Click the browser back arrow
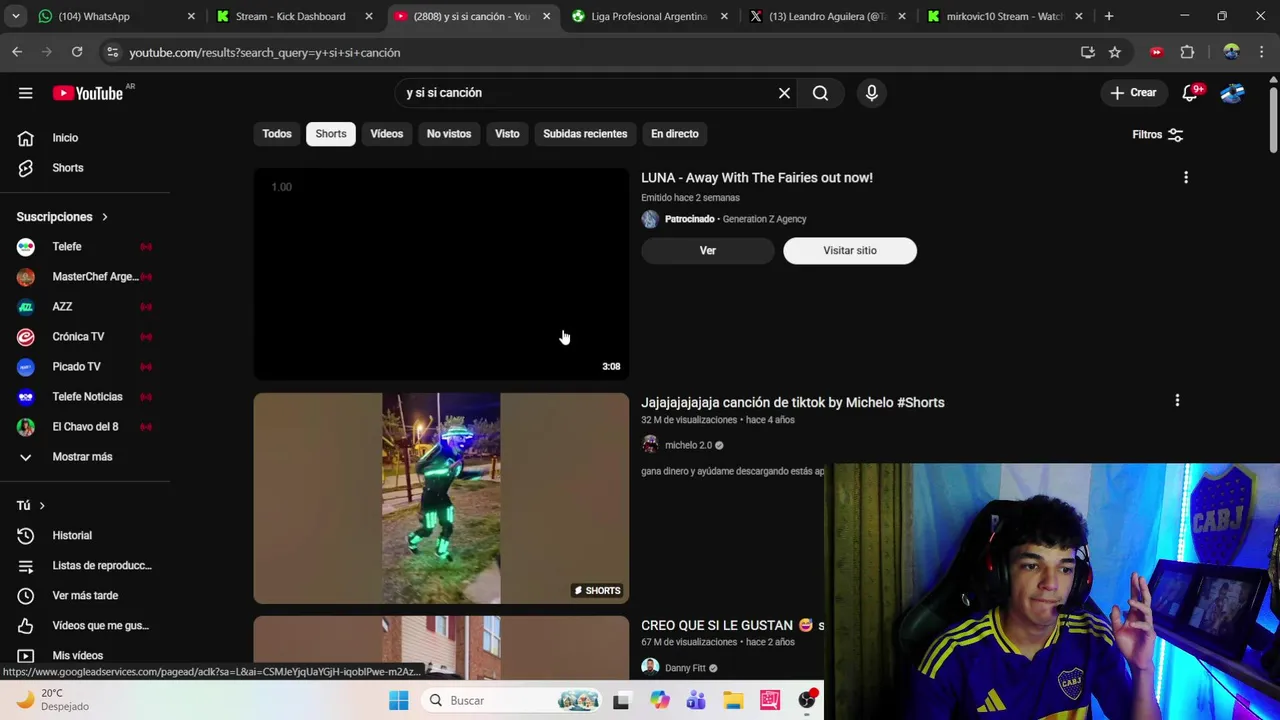This screenshot has width=1280, height=720. [x=17, y=52]
